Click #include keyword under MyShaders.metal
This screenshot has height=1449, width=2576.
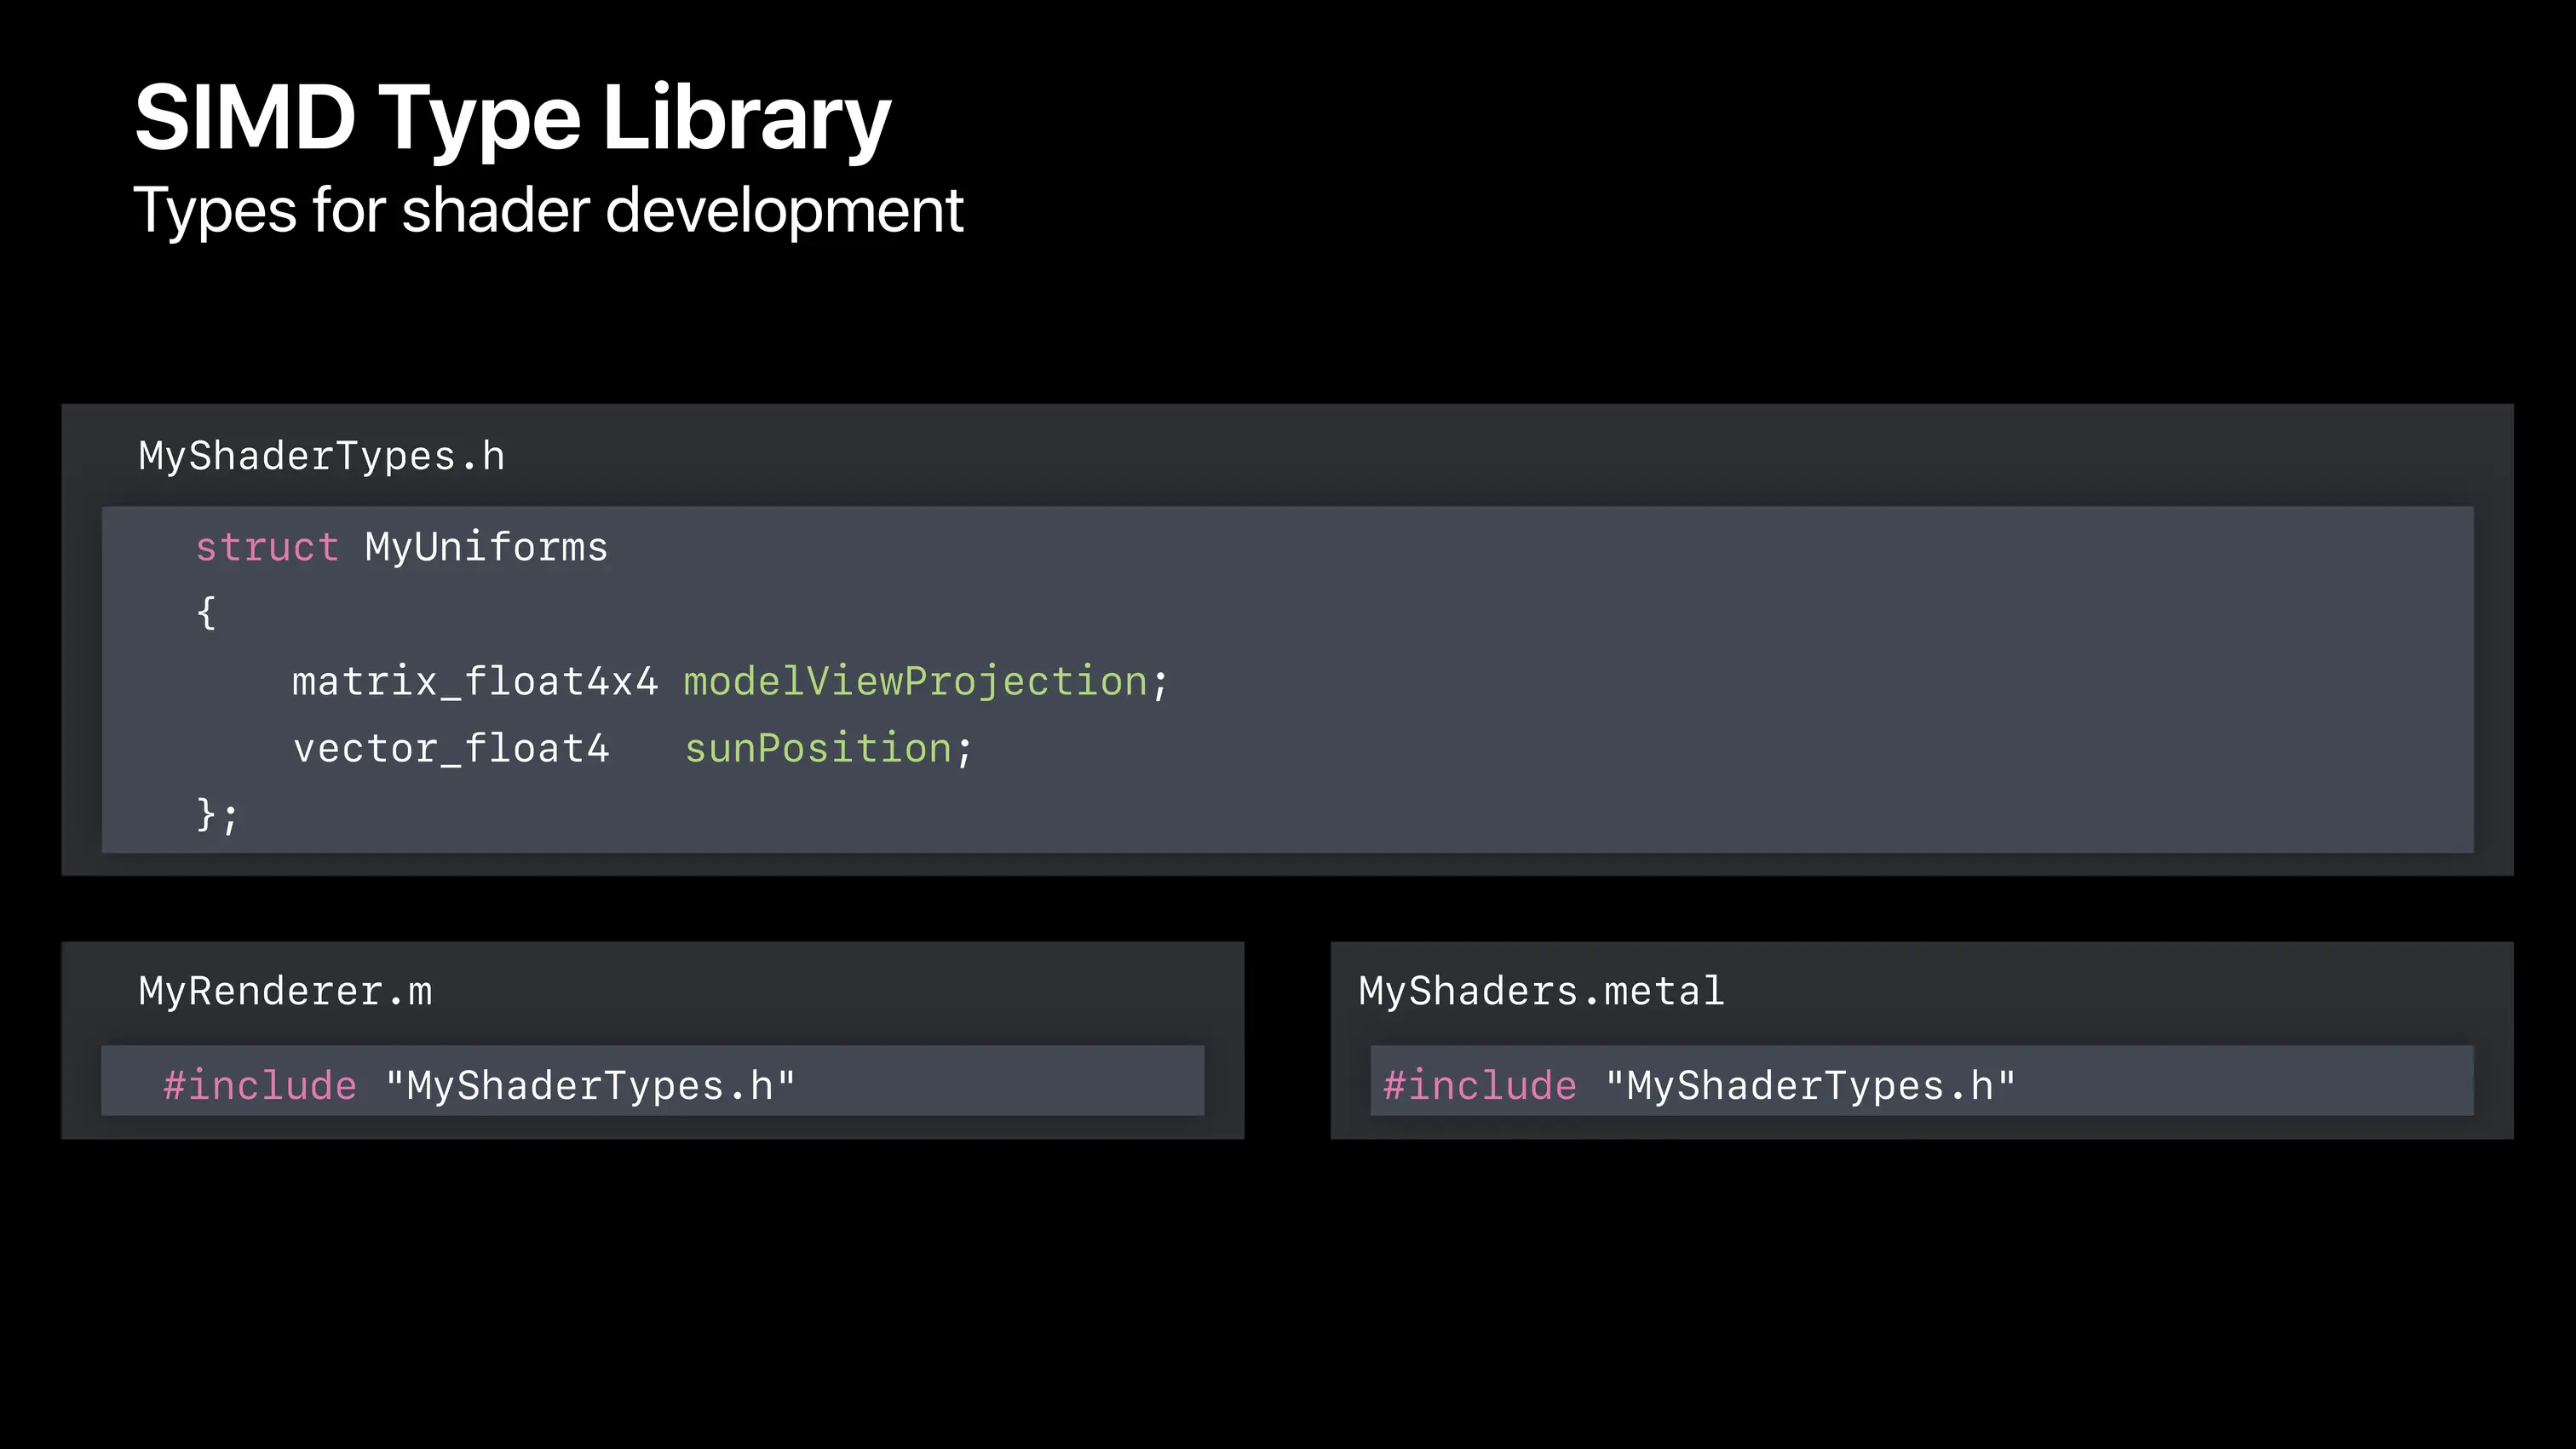(1480, 1086)
